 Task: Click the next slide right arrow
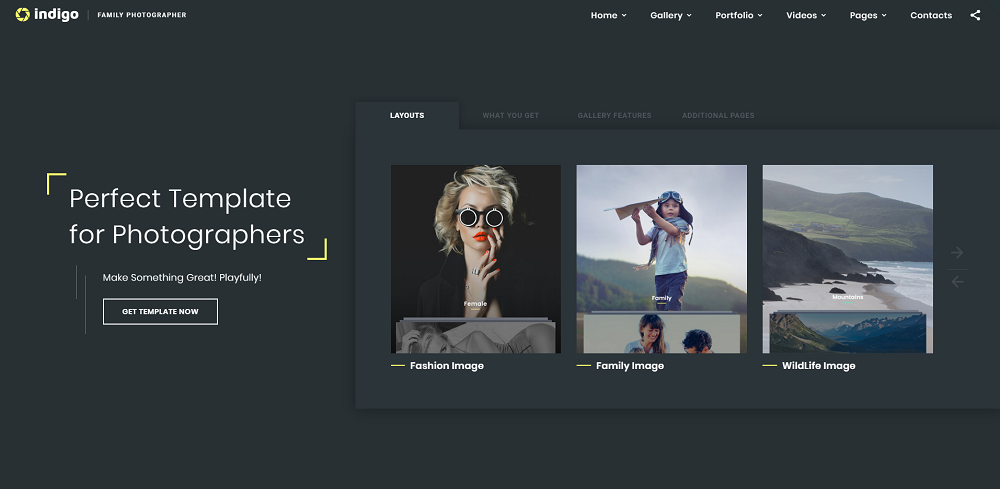pyautogui.click(x=957, y=253)
